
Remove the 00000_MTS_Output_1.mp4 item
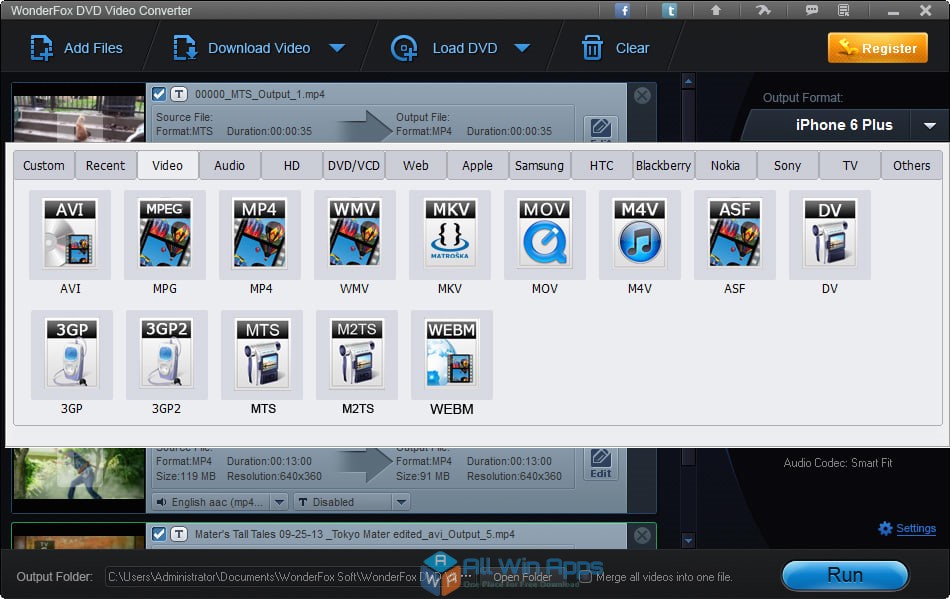(642, 95)
